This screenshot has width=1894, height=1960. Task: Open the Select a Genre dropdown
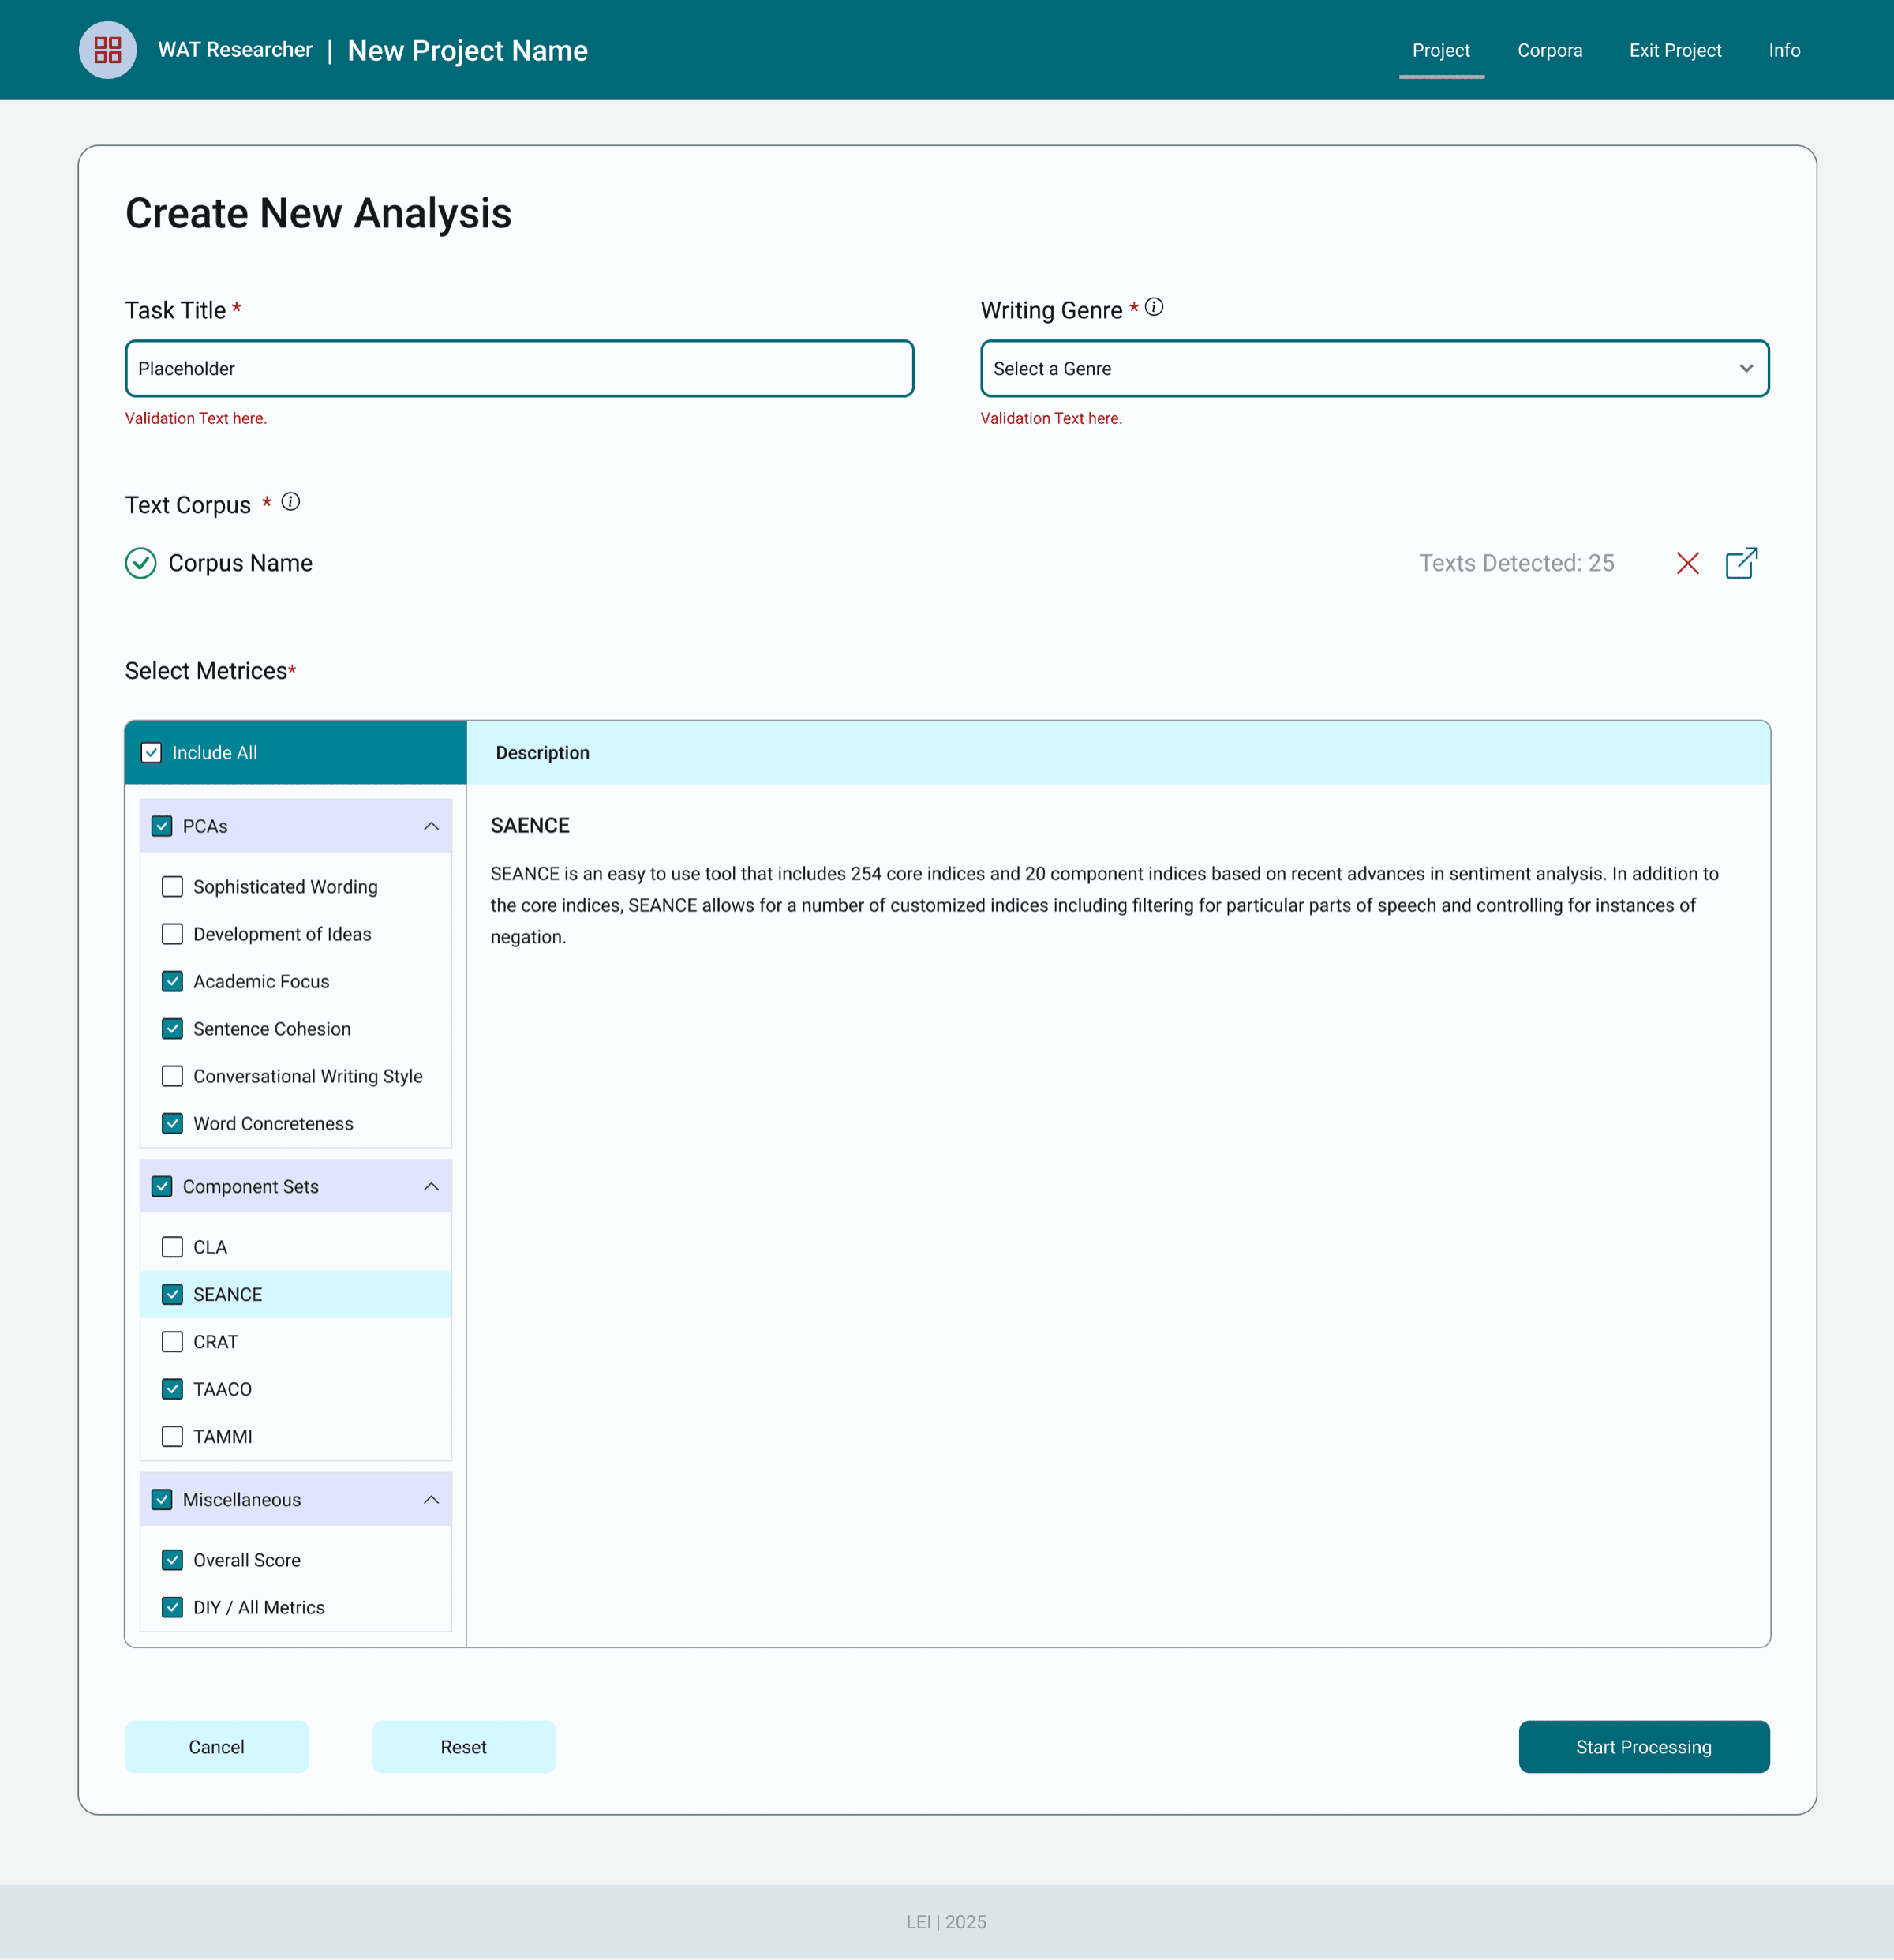click(x=1375, y=369)
